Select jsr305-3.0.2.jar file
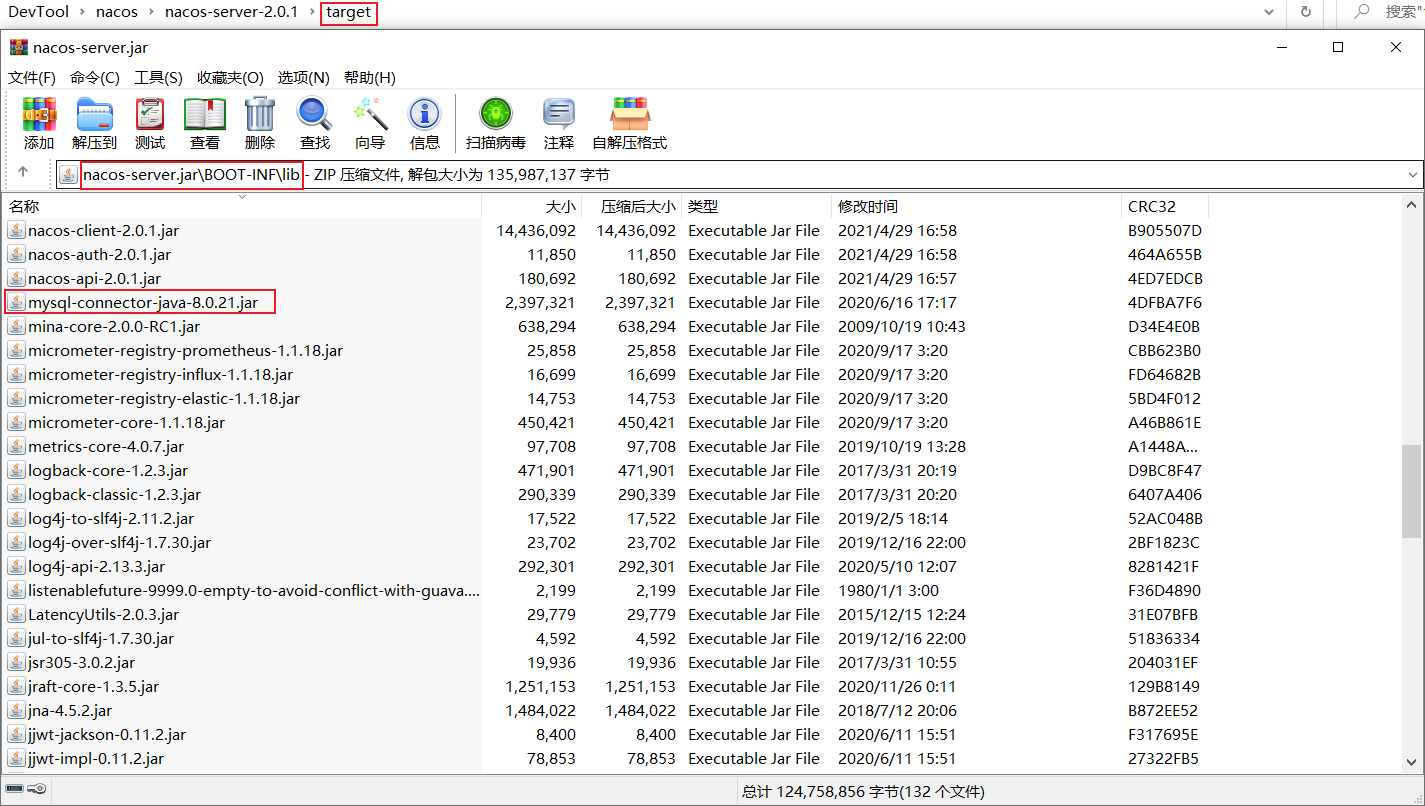 point(81,662)
